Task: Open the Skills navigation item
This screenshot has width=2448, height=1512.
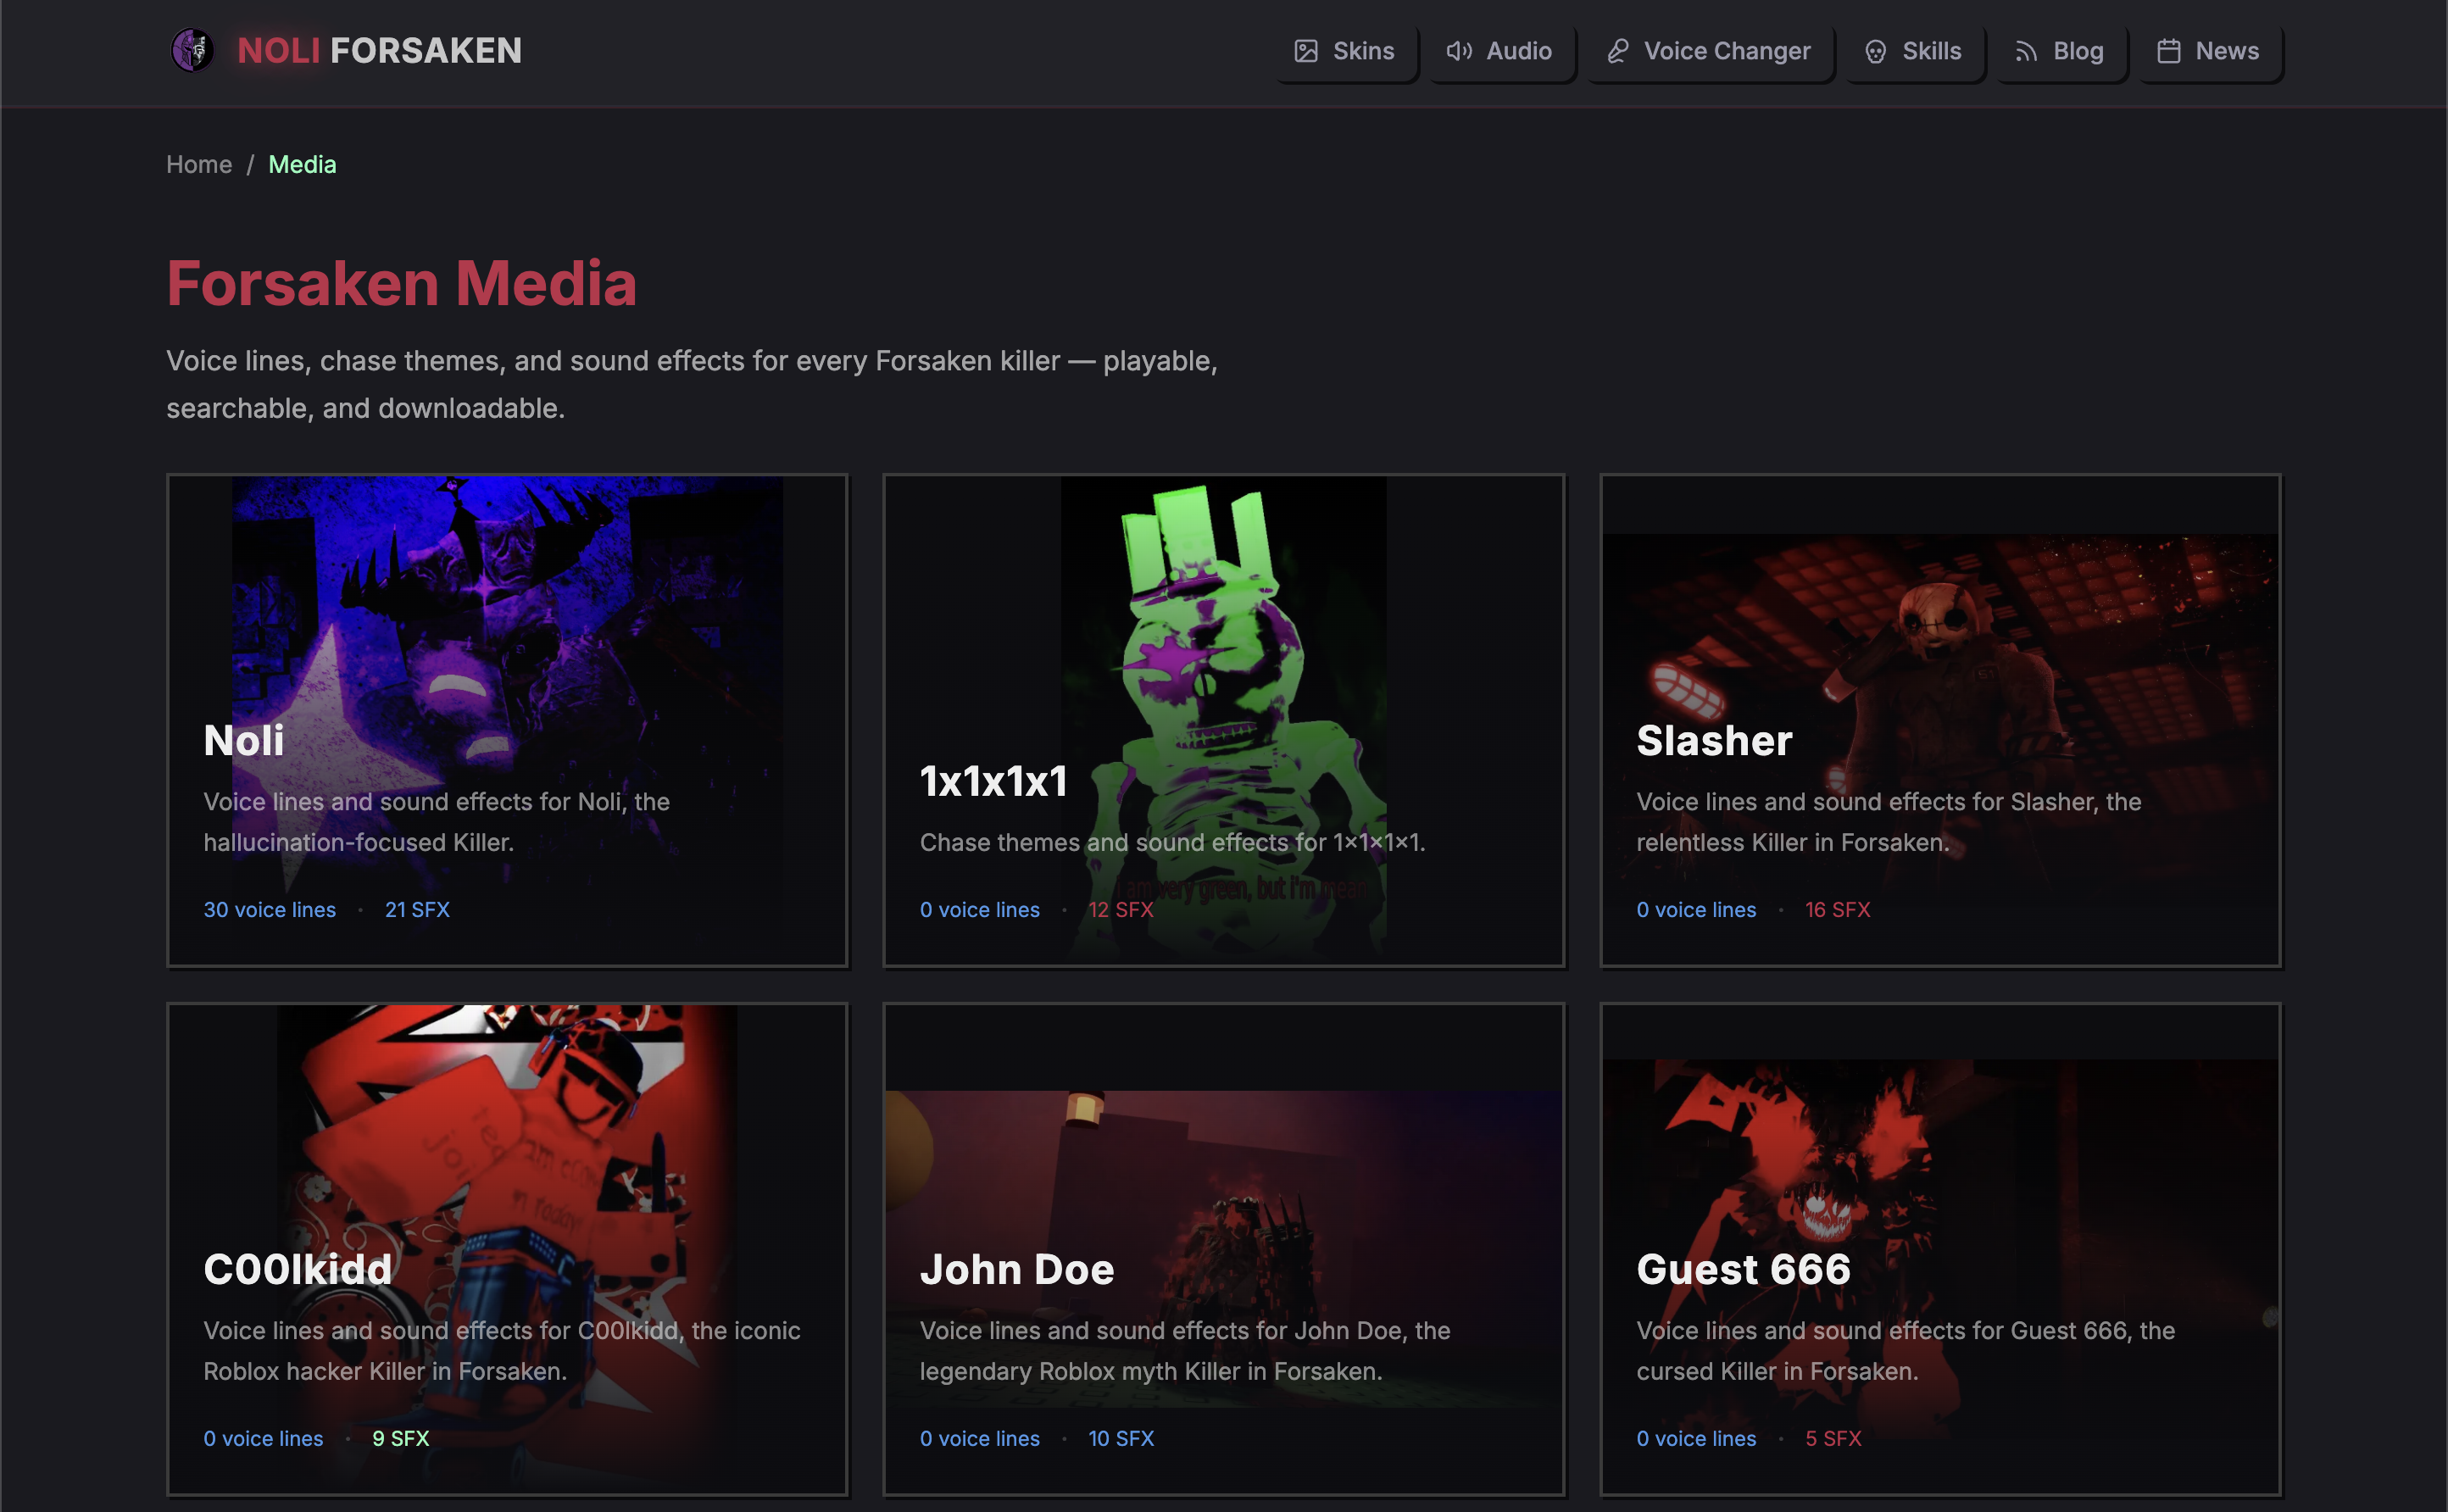Action: click(1914, 51)
